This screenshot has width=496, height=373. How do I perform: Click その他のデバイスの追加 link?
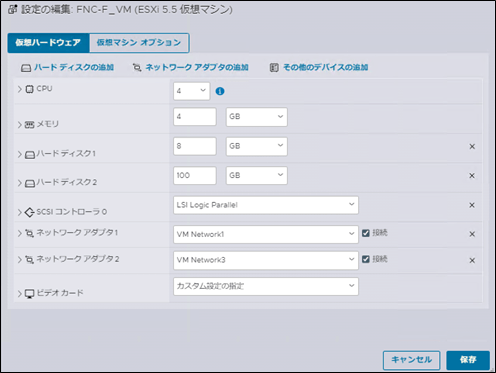tap(325, 68)
